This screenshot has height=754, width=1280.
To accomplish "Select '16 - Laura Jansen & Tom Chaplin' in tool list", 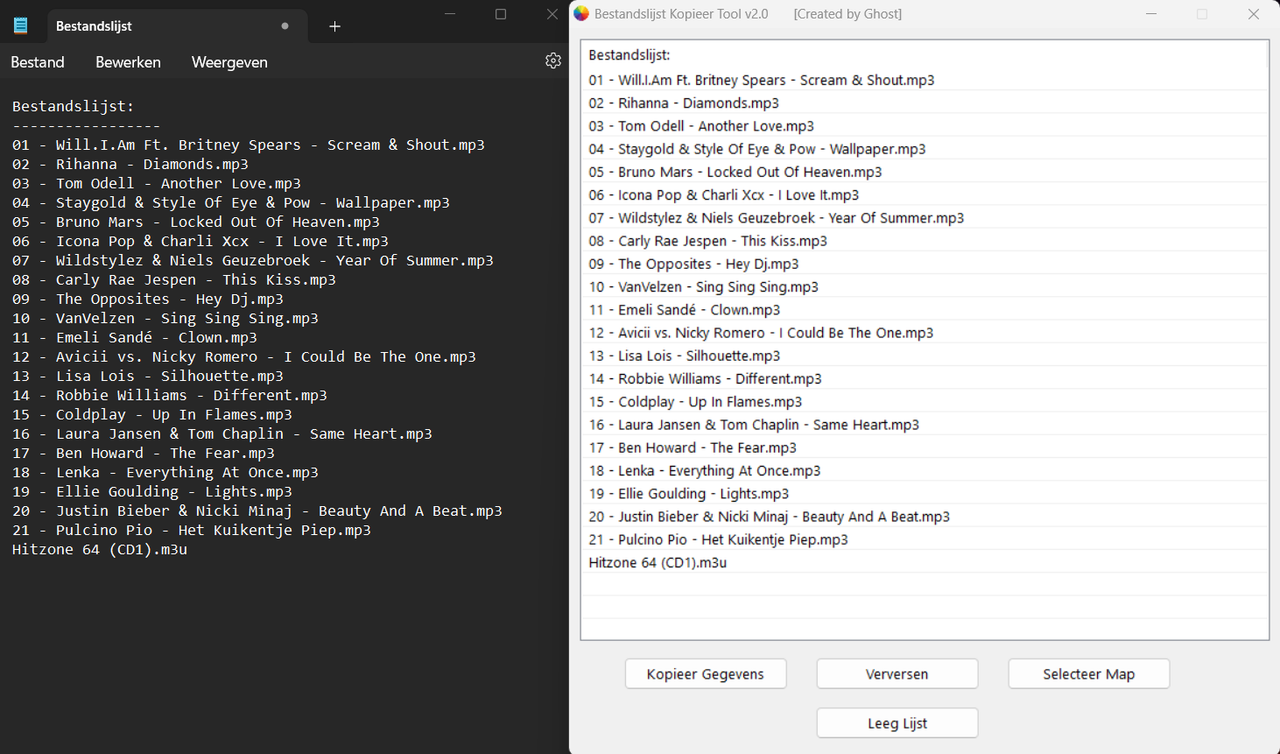I will (x=925, y=425).
